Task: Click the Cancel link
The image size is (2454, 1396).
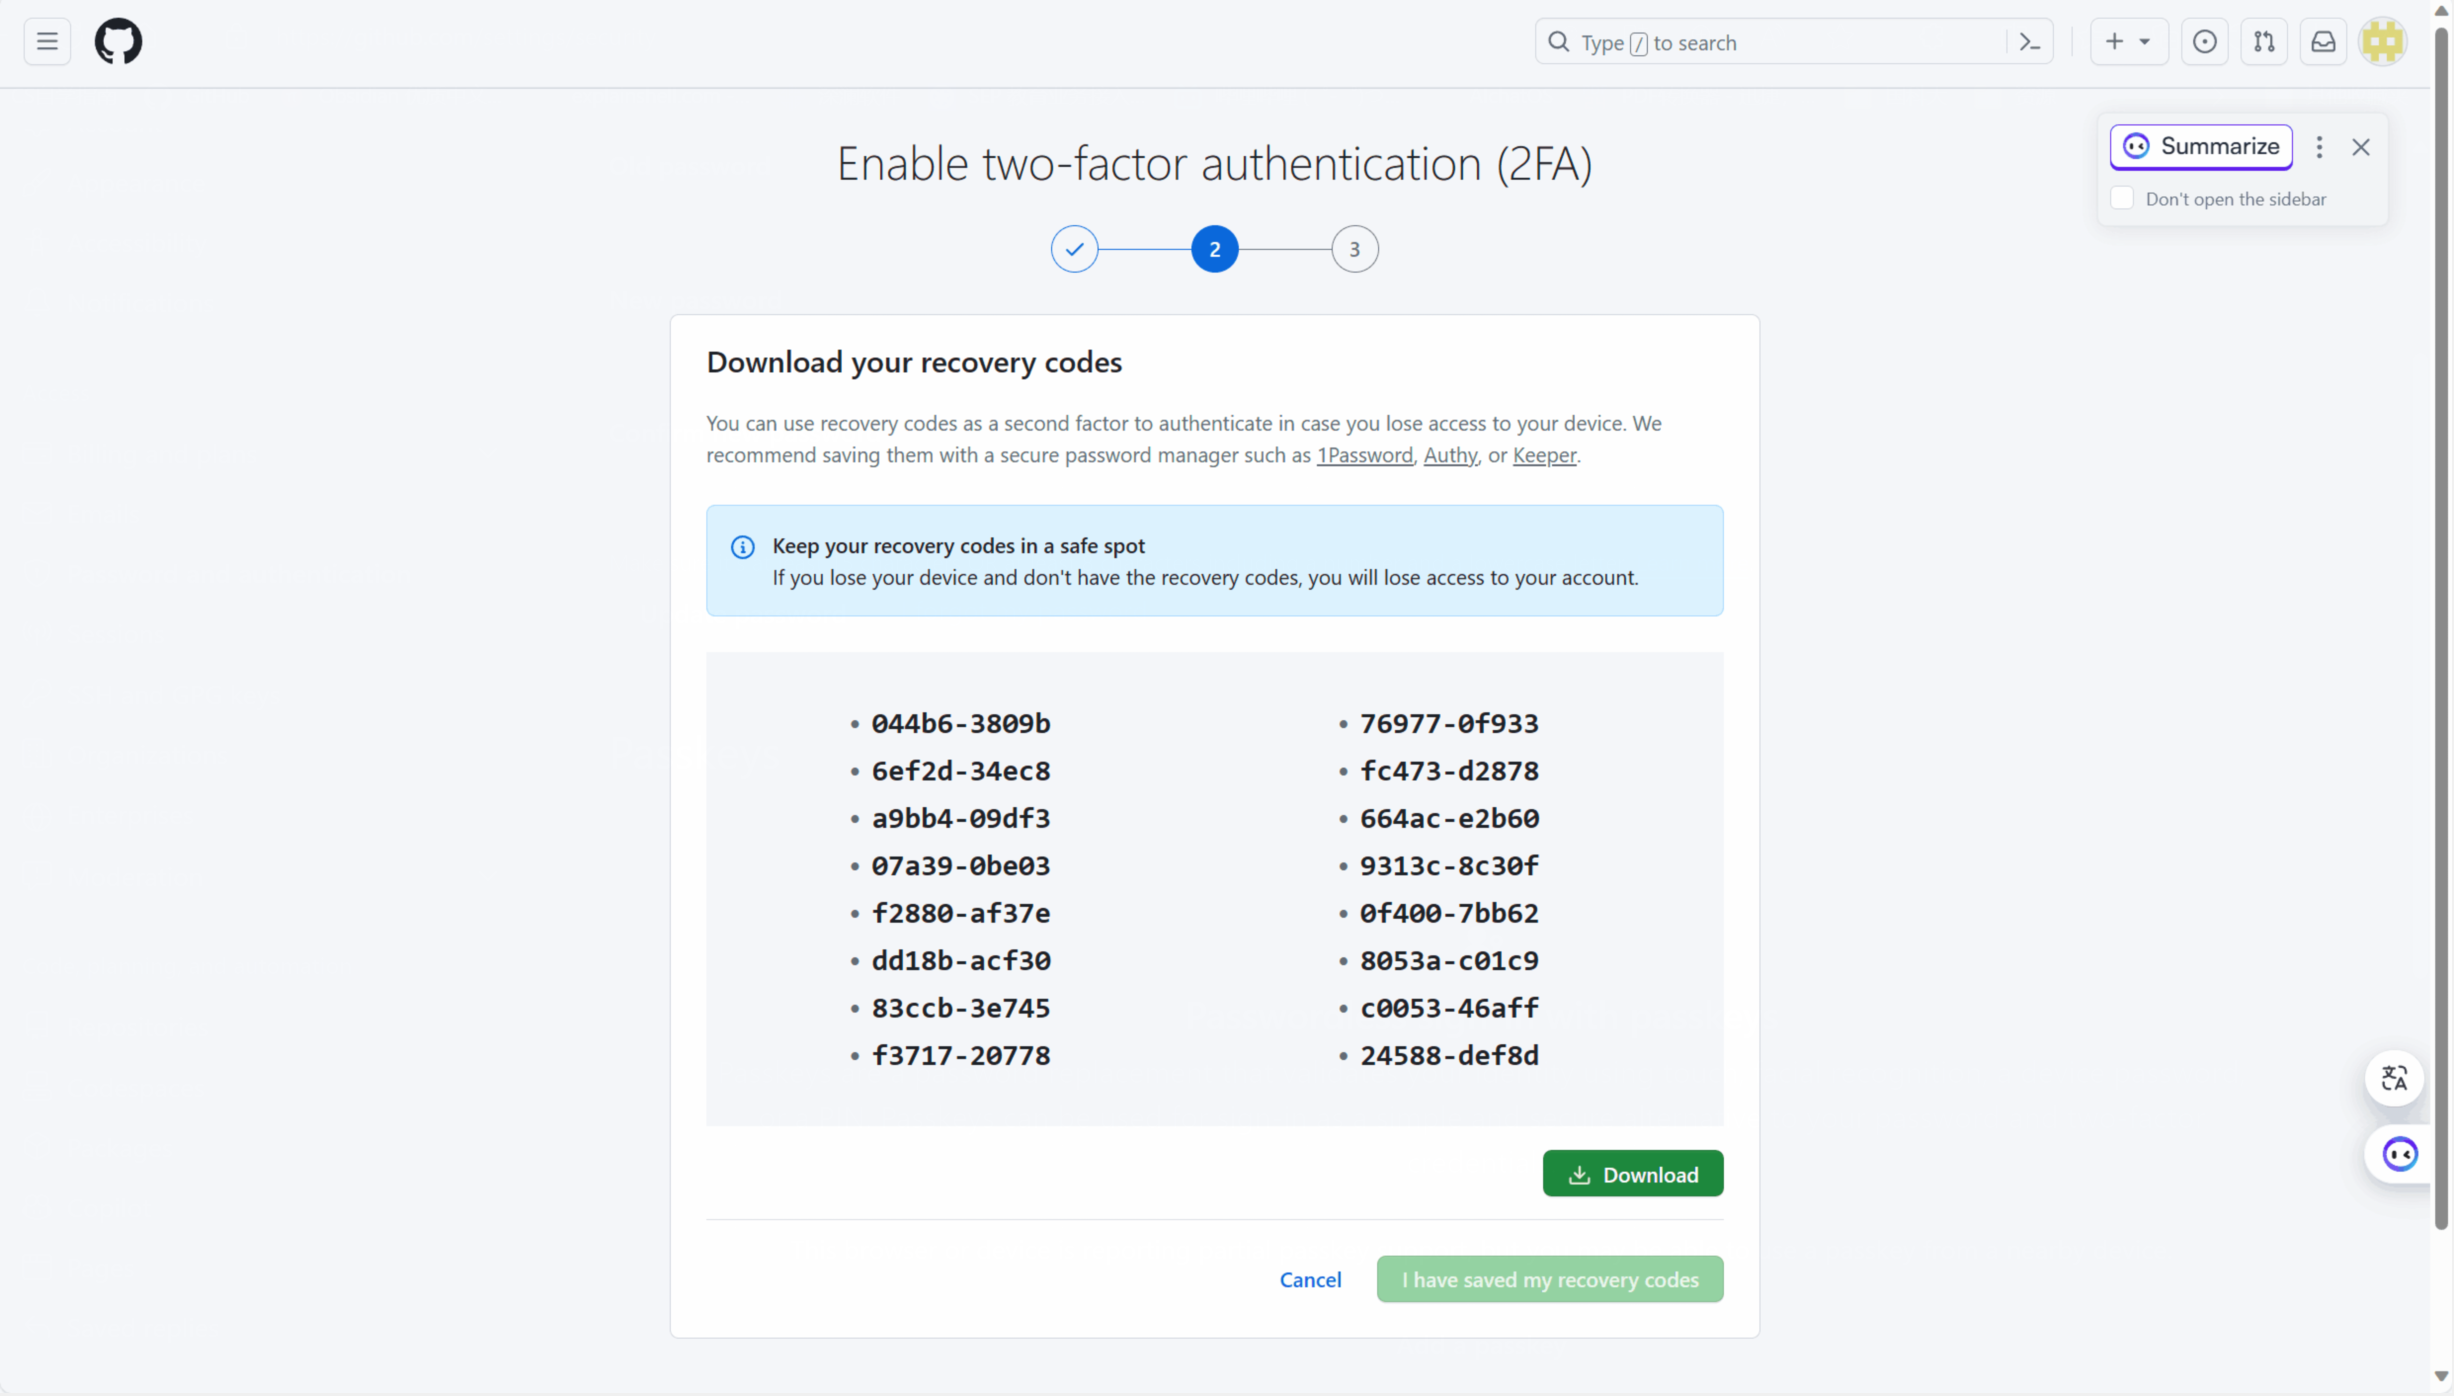Action: point(1310,1279)
